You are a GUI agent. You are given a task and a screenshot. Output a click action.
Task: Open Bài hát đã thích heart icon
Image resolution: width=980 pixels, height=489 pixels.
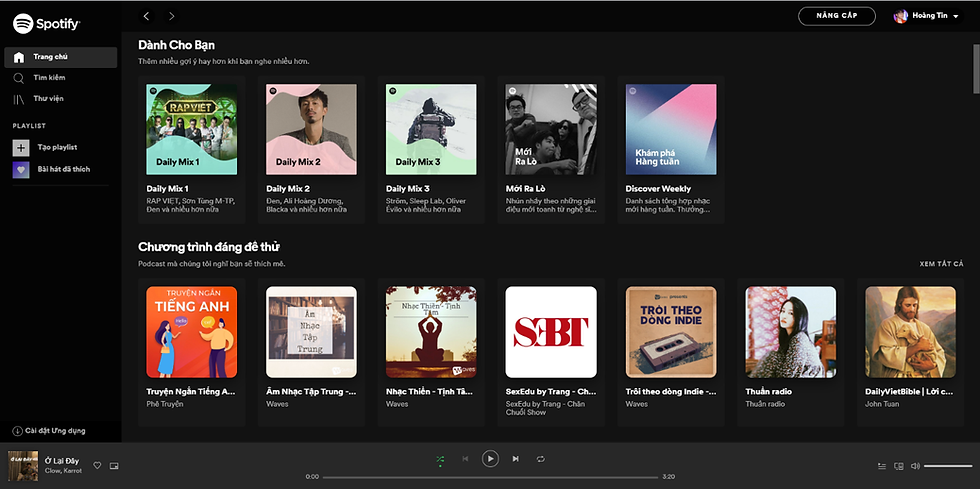pos(21,169)
